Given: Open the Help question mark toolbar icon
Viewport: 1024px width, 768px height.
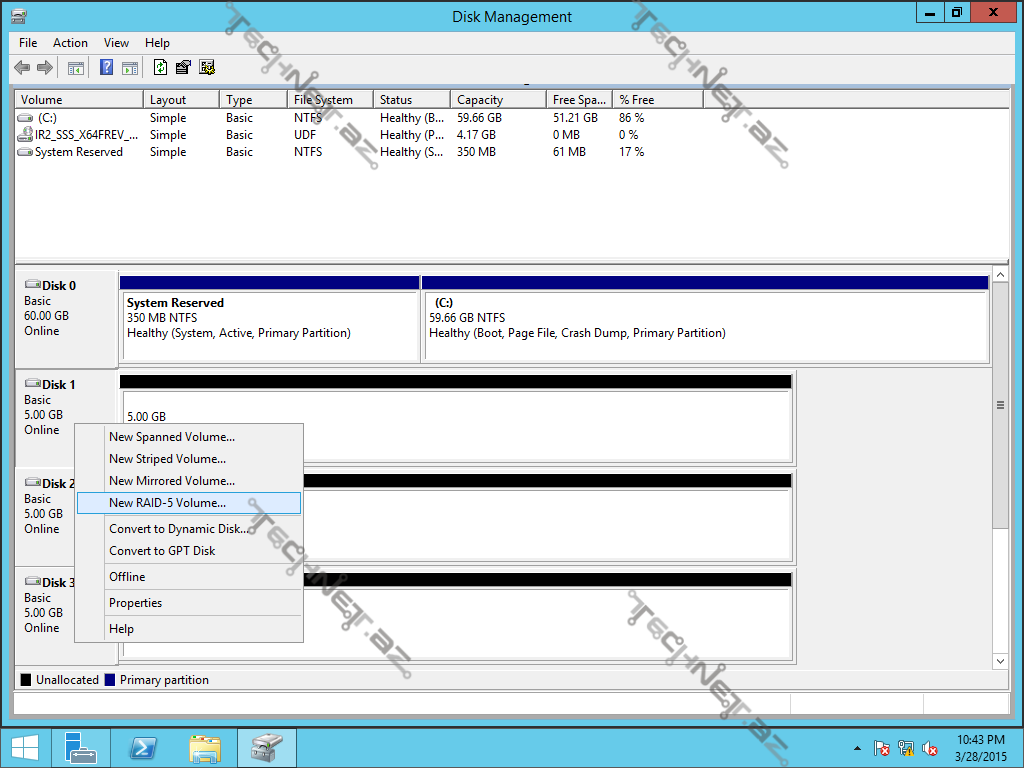Looking at the screenshot, I should pos(106,68).
